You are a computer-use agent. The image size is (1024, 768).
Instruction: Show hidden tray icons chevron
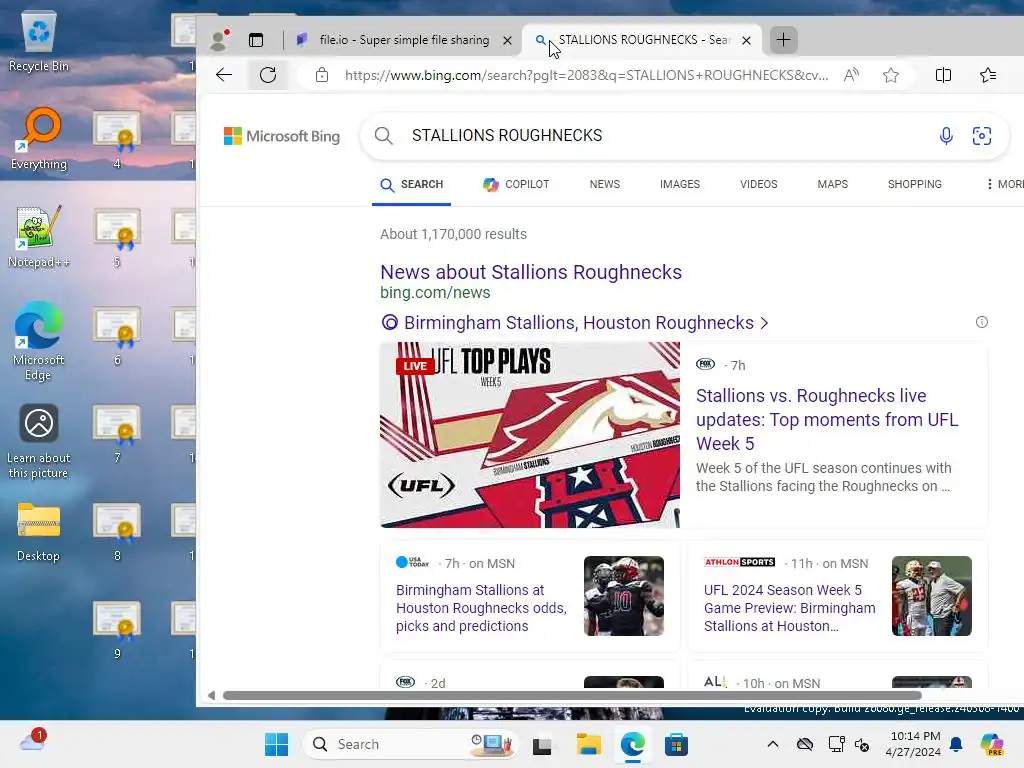tap(773, 744)
